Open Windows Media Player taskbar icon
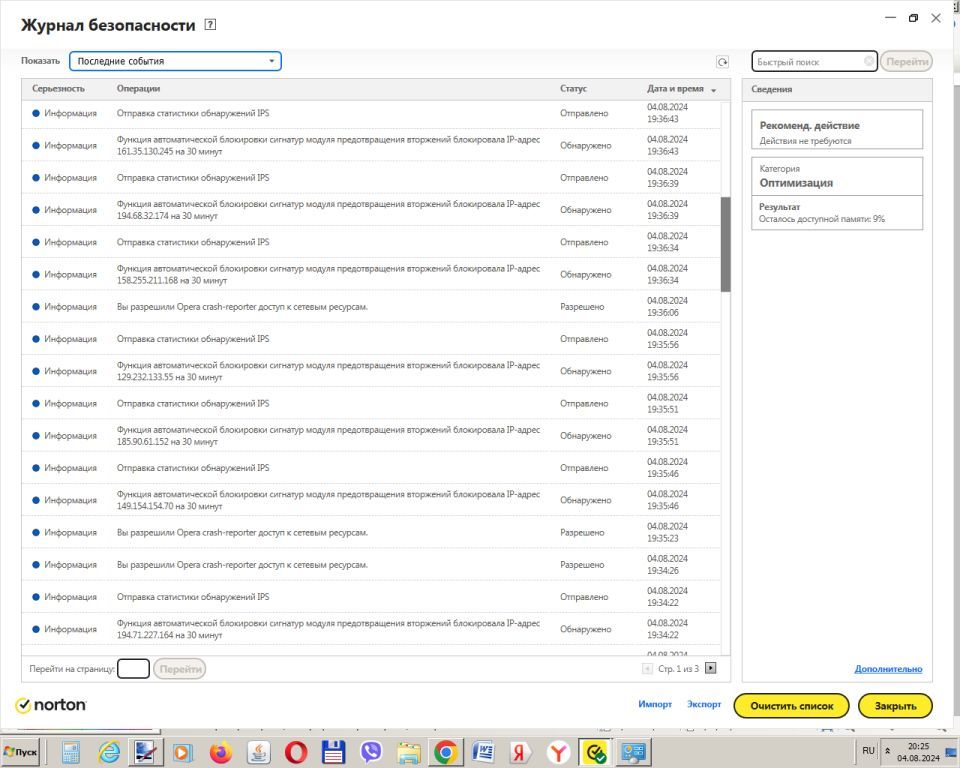 pos(182,752)
